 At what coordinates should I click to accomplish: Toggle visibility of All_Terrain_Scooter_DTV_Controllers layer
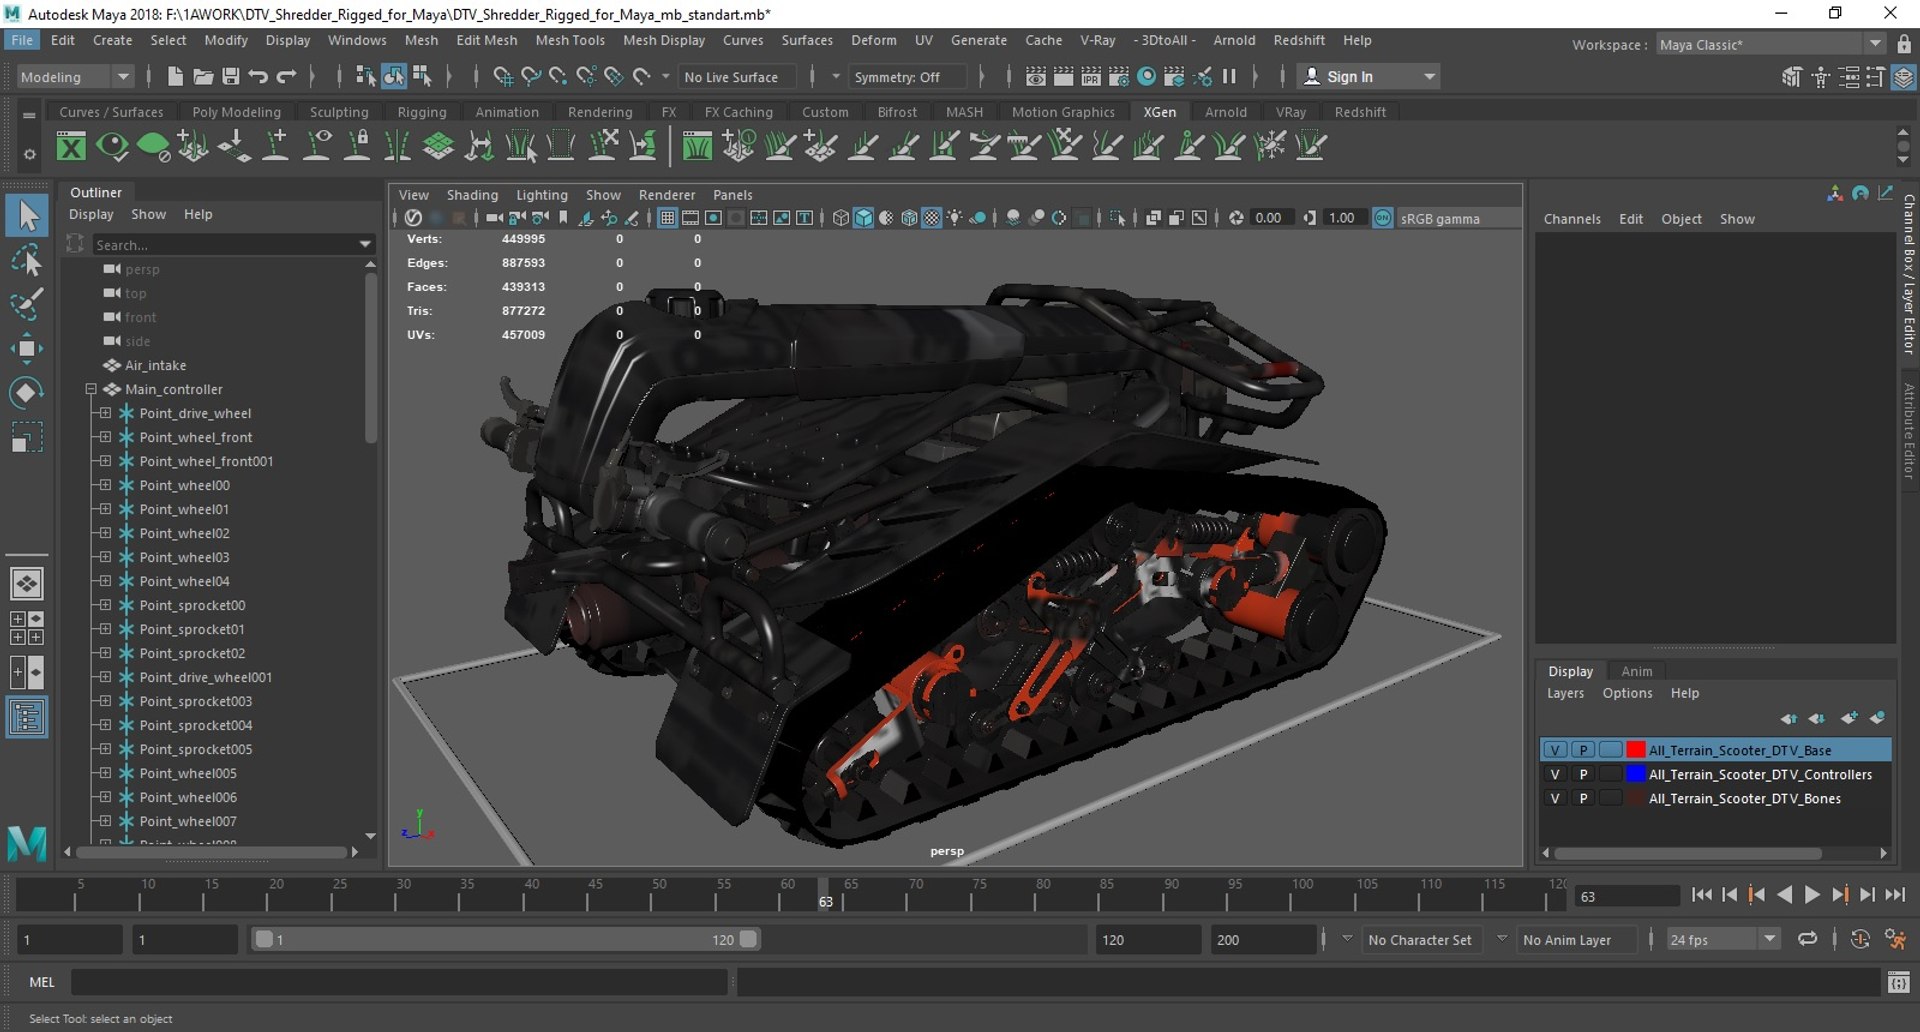click(x=1555, y=774)
